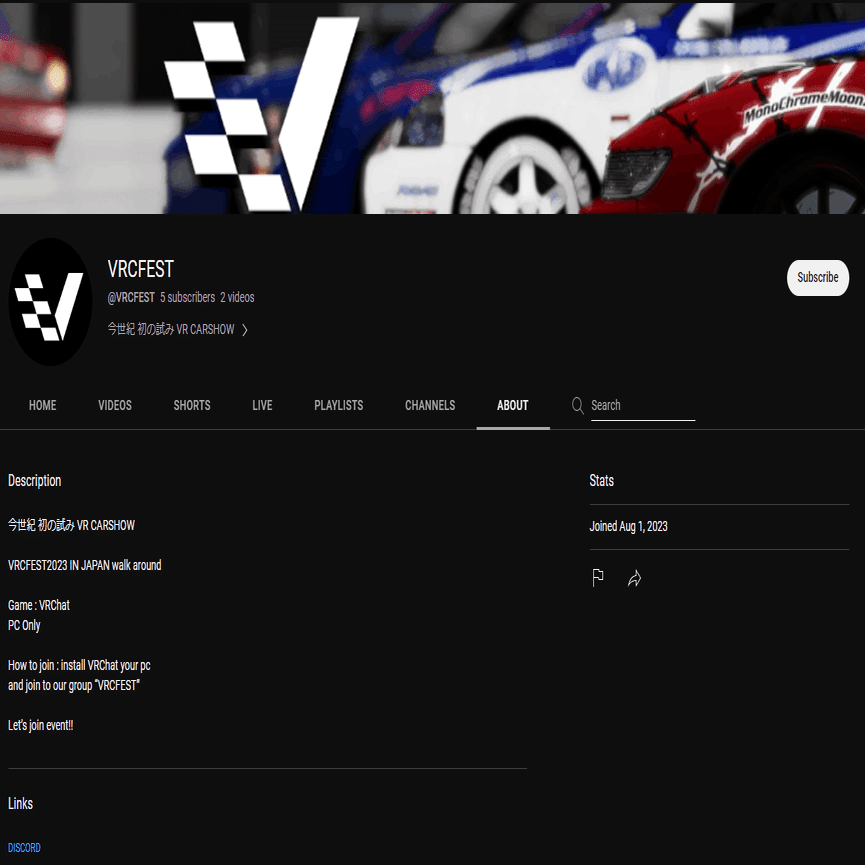Click the VRCFEST channel title
This screenshot has width=865, height=865.
tap(141, 269)
